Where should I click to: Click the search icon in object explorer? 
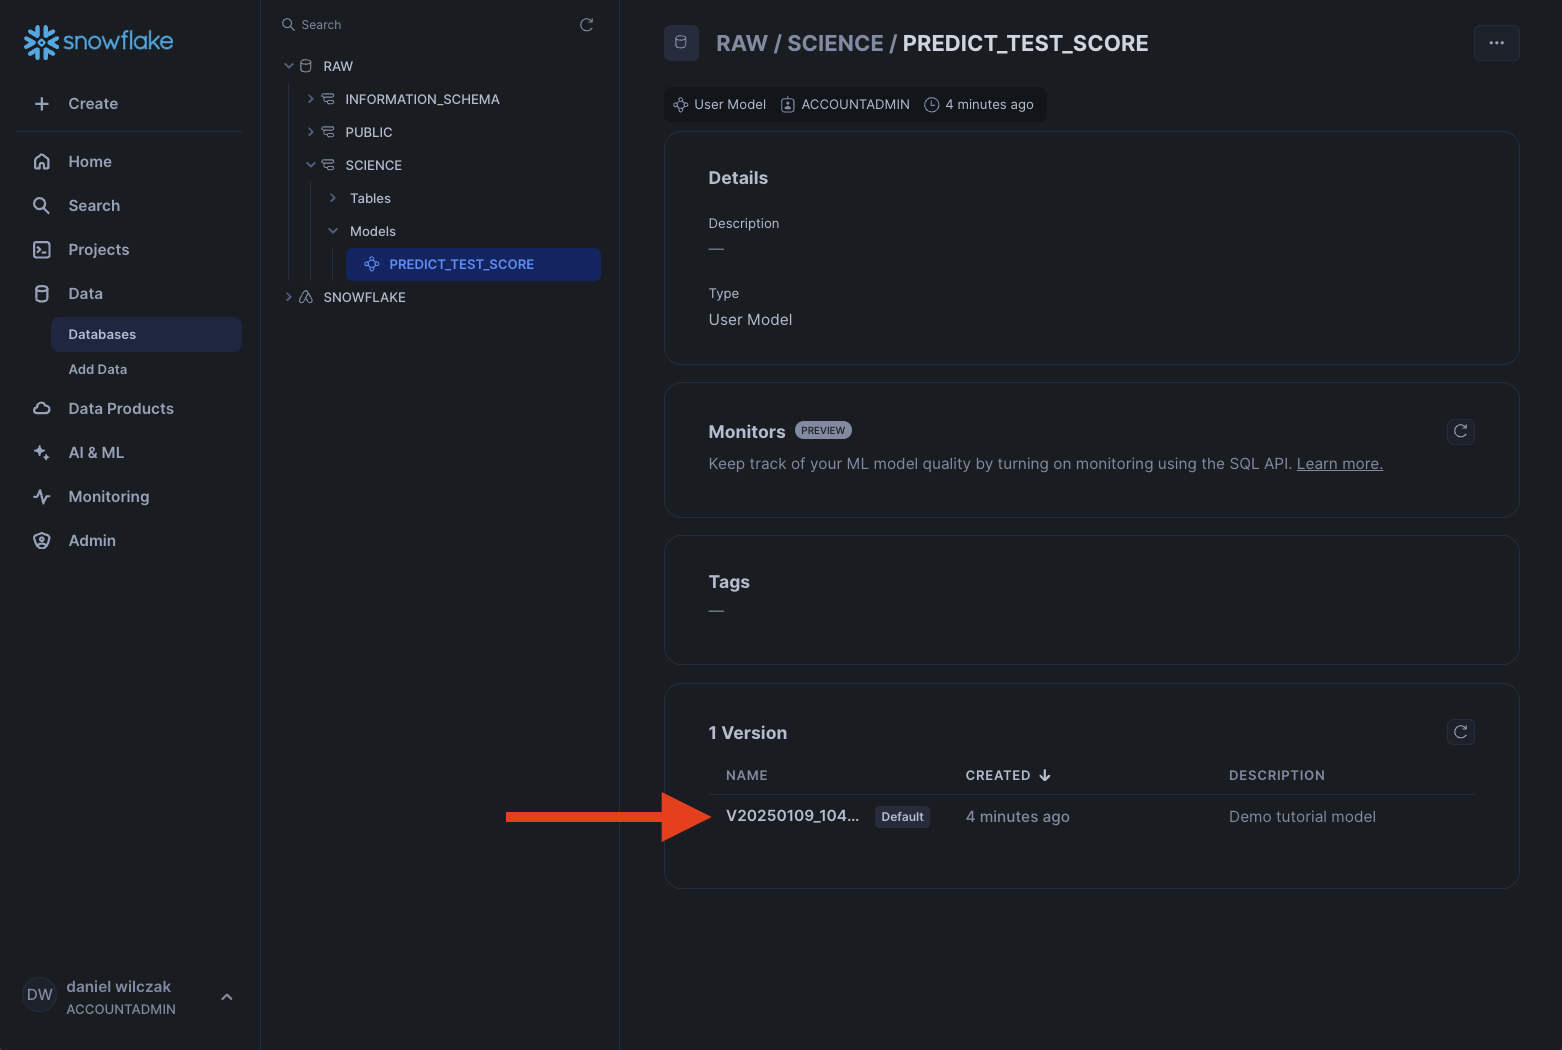(x=288, y=24)
